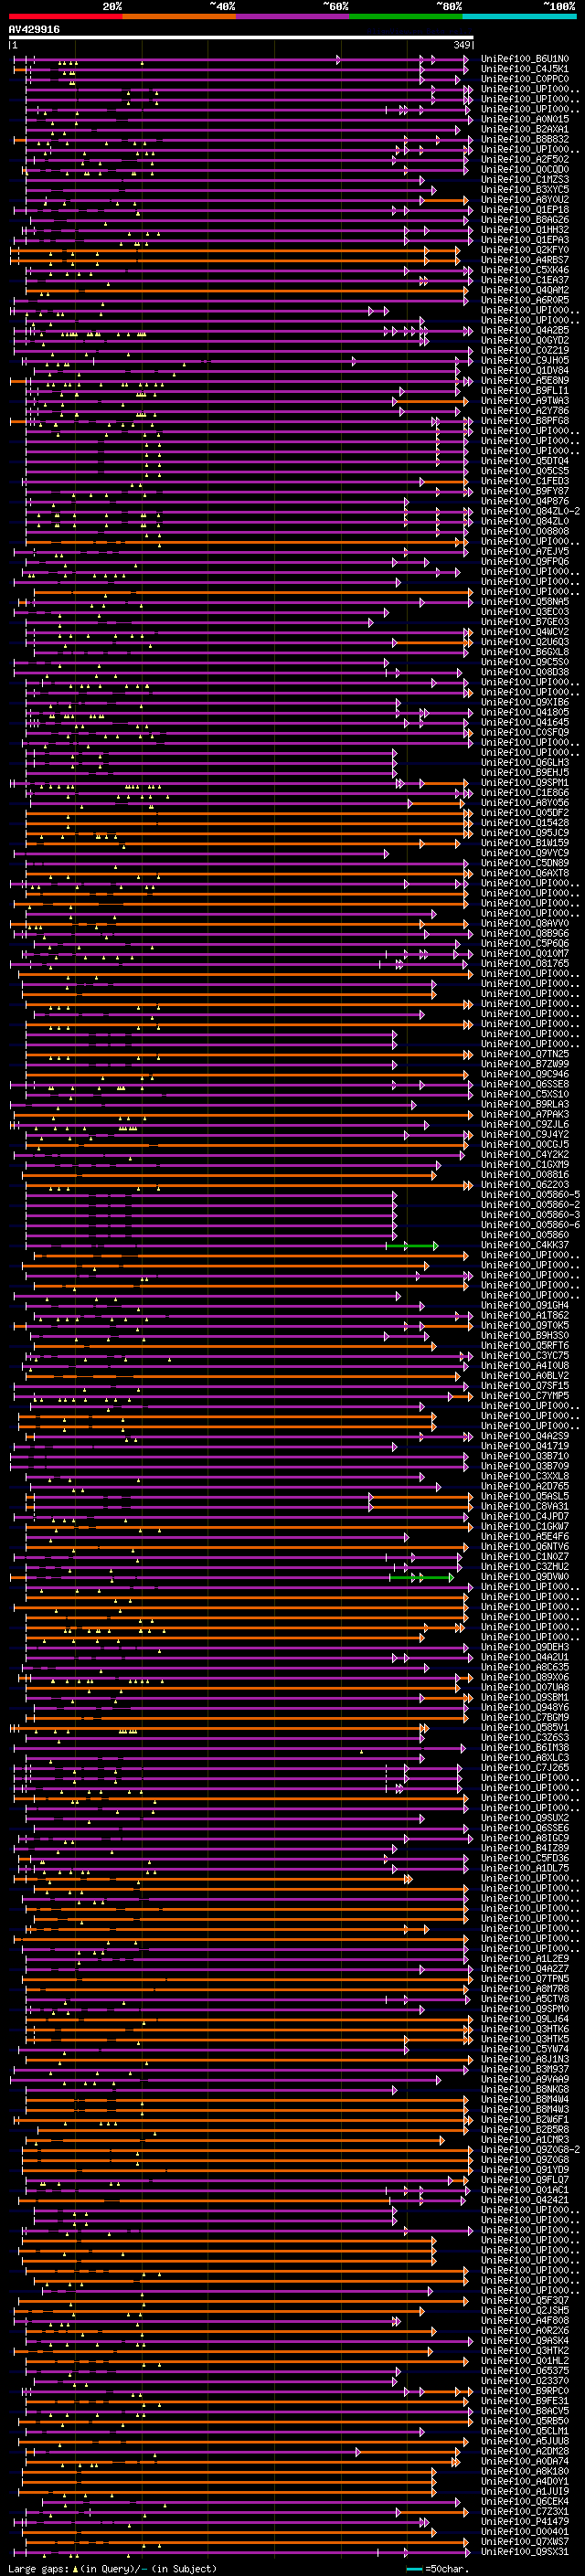Open hit UniRef100_C0SFQ9
Image resolution: width=585 pixels, height=2576 pixels.
tap(525, 732)
